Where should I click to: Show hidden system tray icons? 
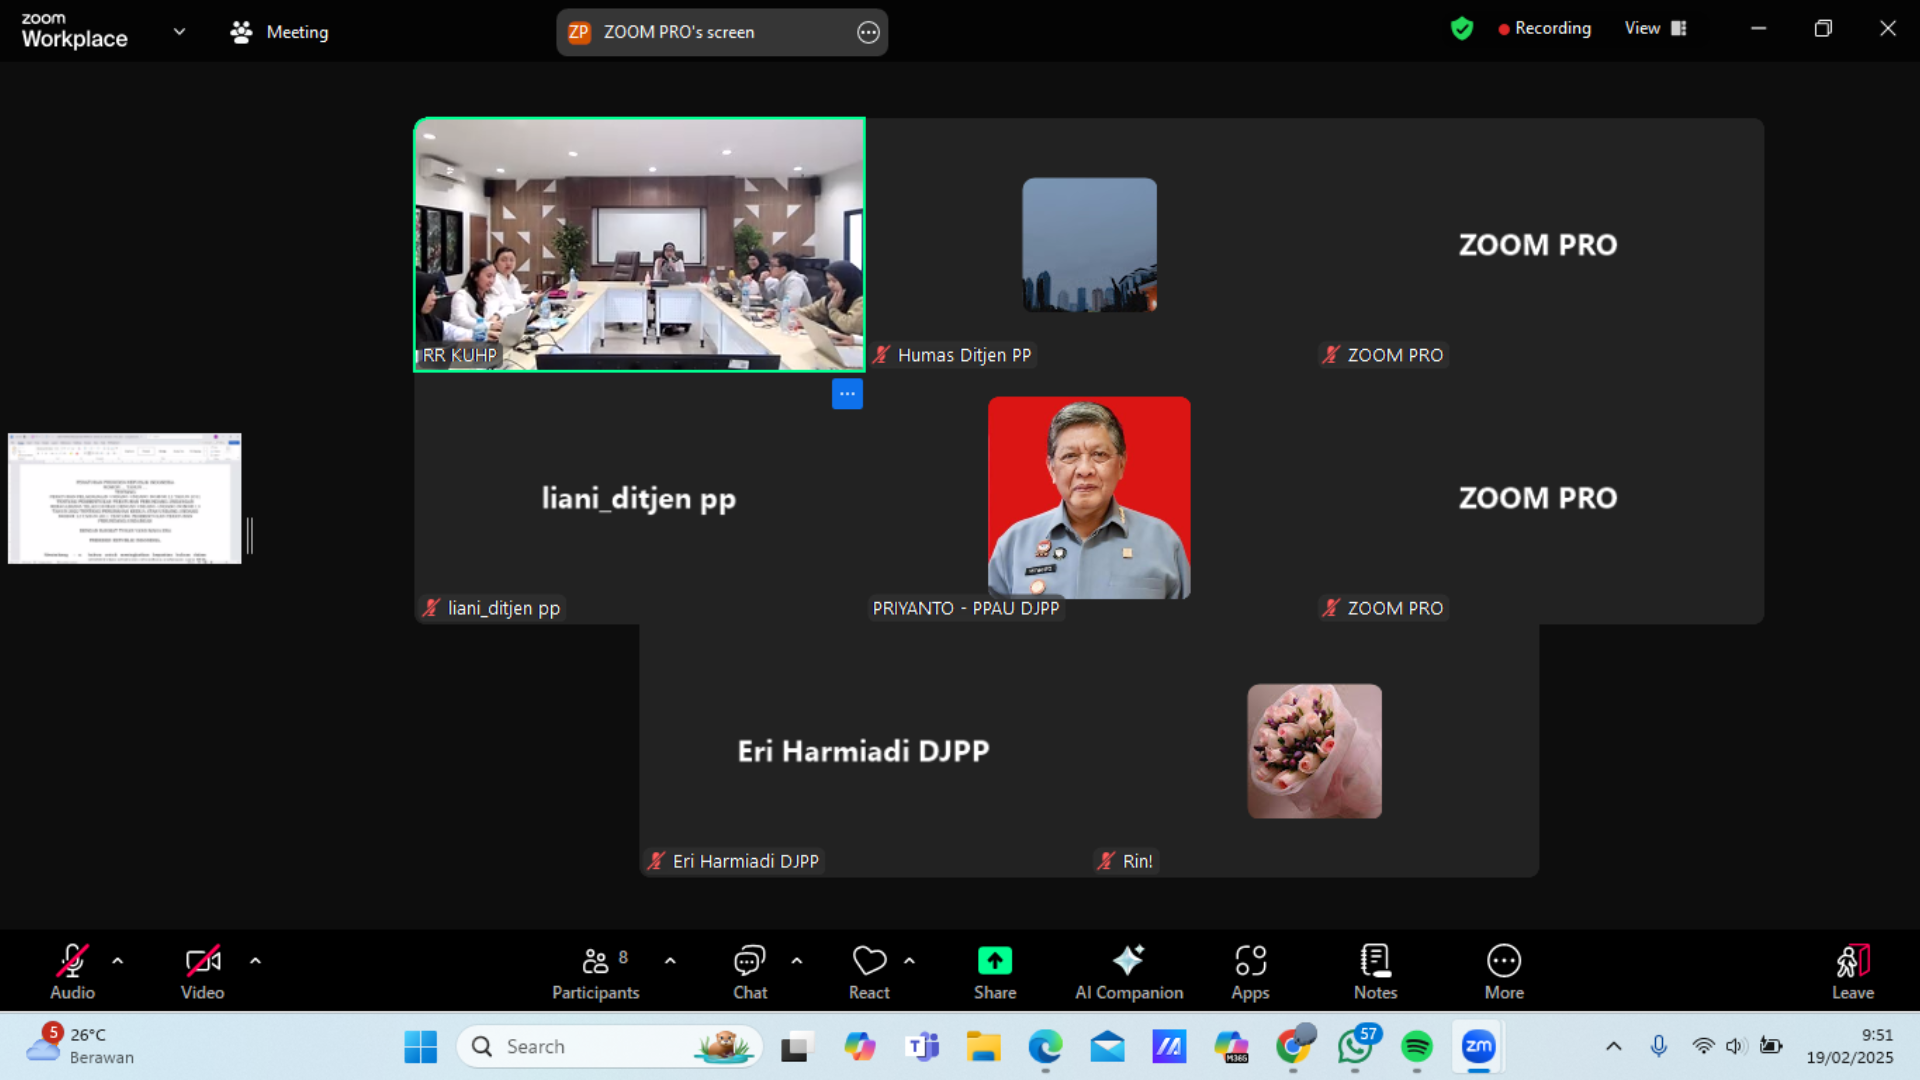1613,1047
